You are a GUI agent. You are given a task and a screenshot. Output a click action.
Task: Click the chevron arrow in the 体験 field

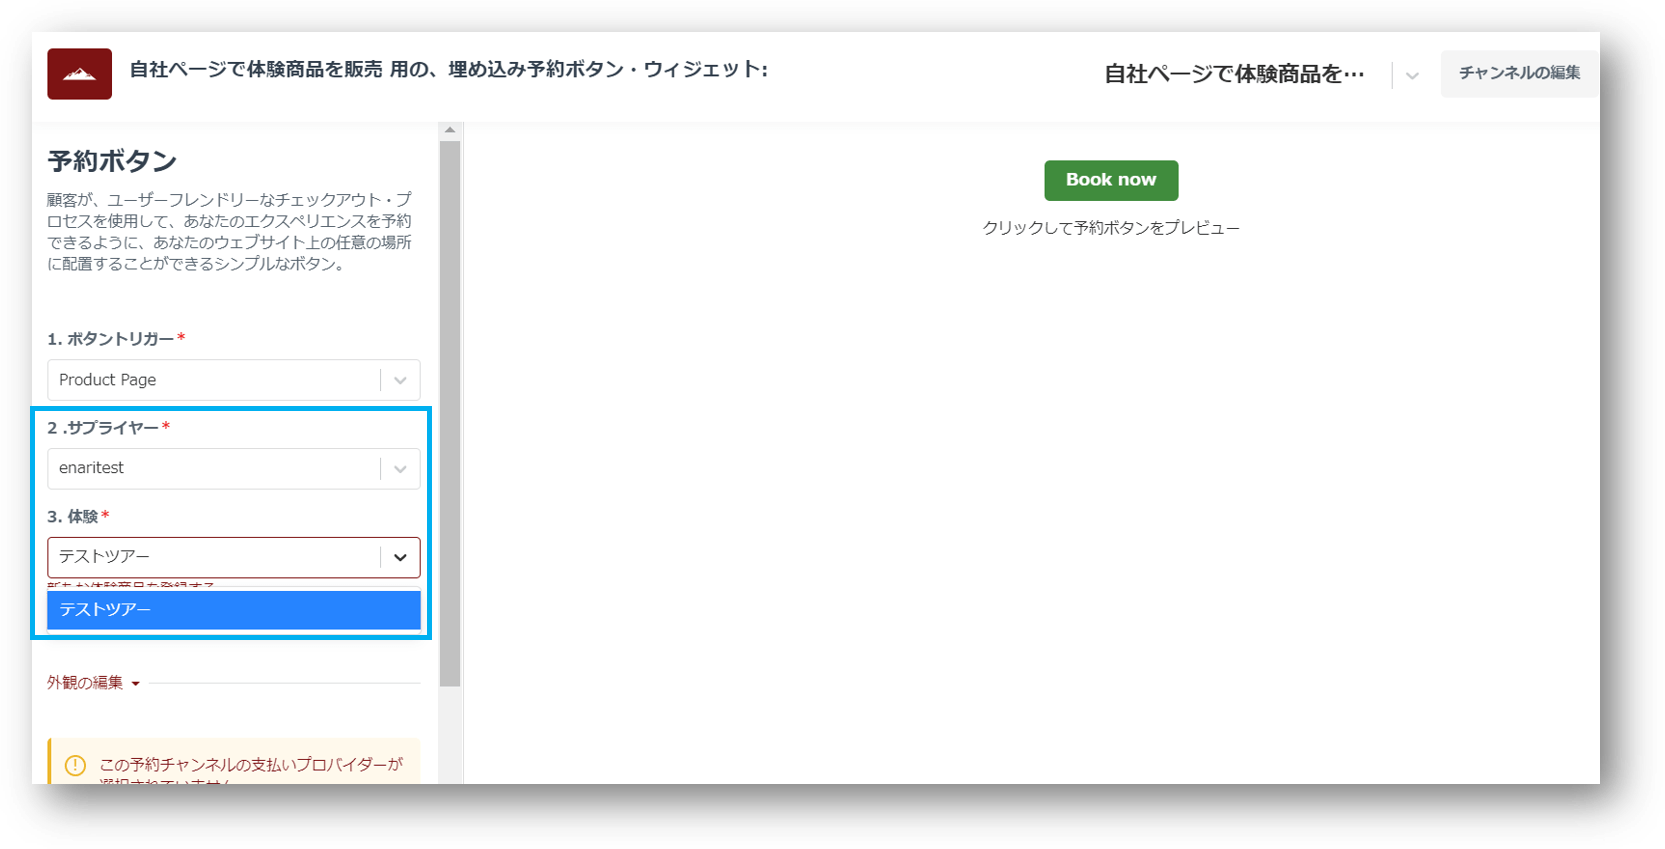[x=400, y=558]
